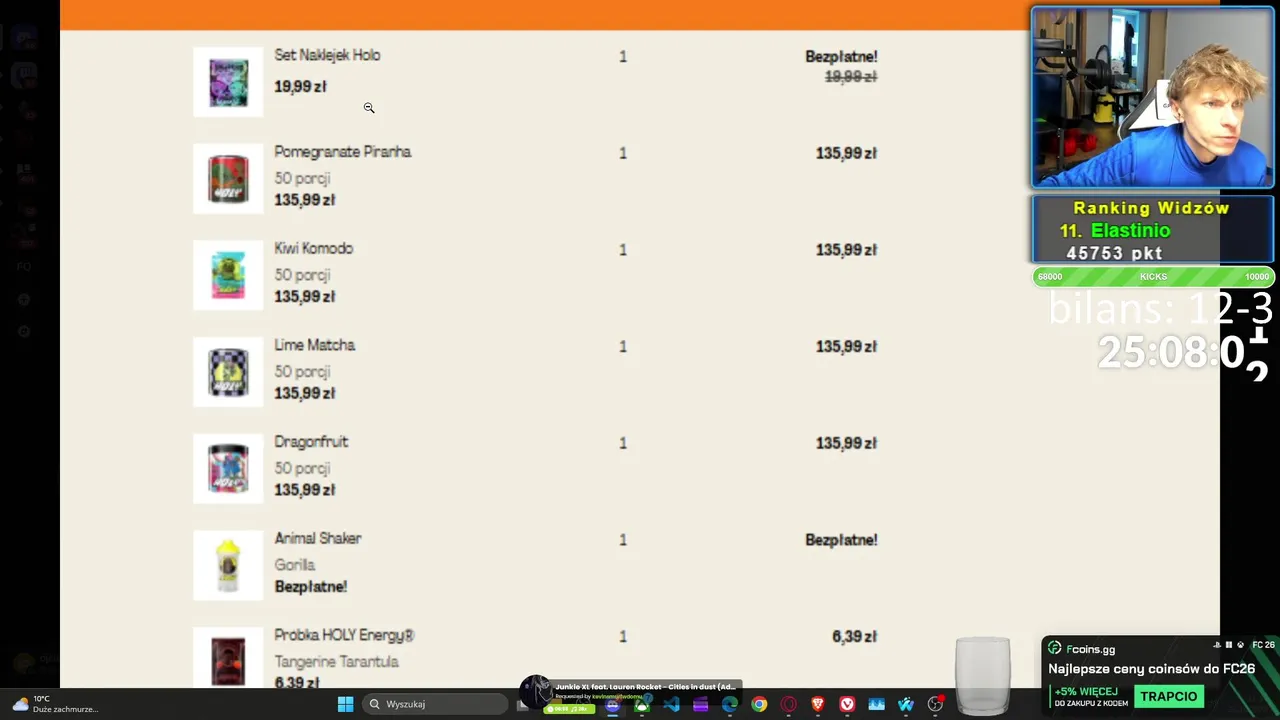Click the TRAPCIO code button in Fcoins ad
The image size is (1280, 720).
pos(1168,696)
